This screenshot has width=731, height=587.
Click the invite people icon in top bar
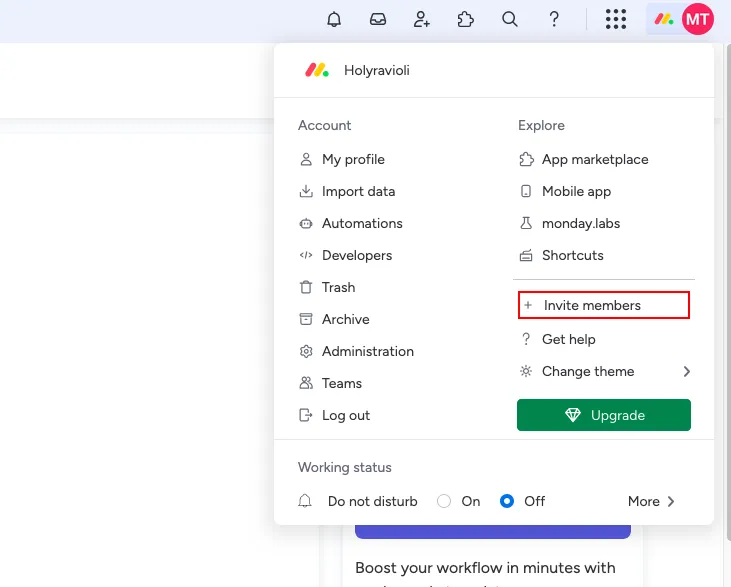(x=422, y=19)
